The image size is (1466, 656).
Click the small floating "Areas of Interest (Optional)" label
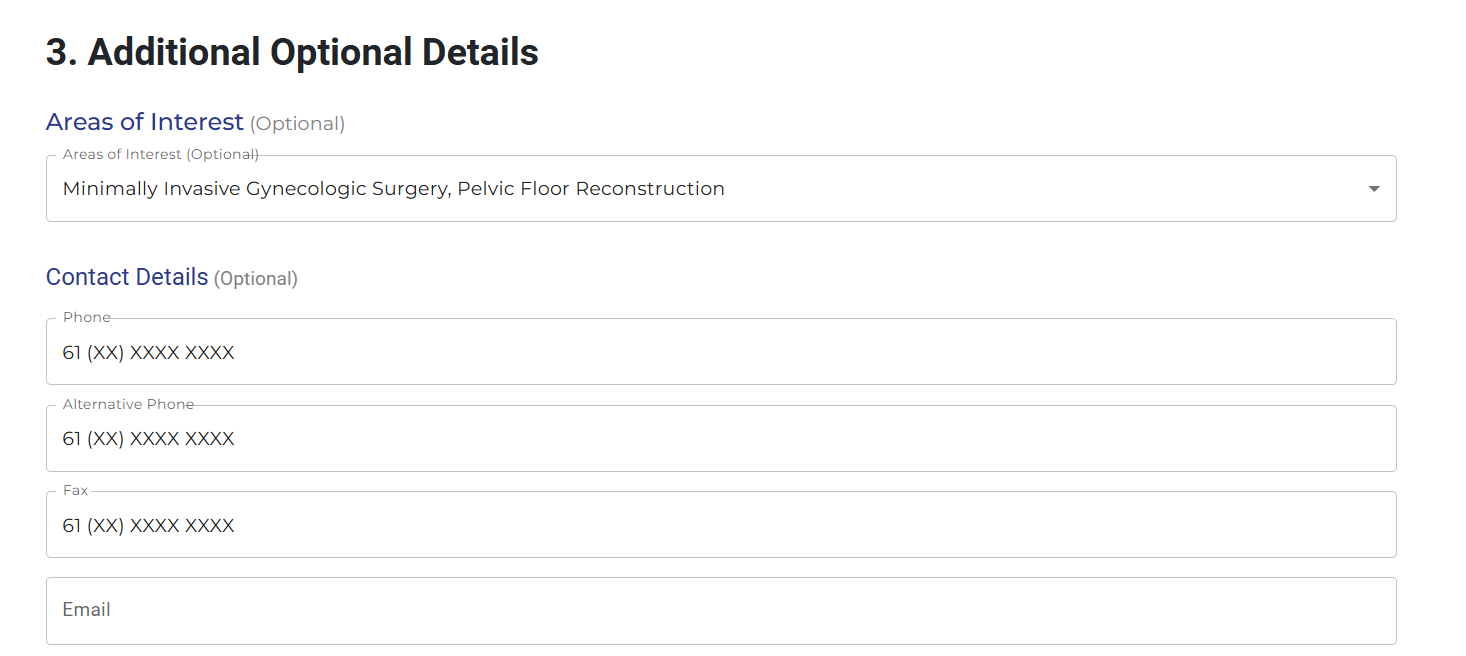[161, 155]
